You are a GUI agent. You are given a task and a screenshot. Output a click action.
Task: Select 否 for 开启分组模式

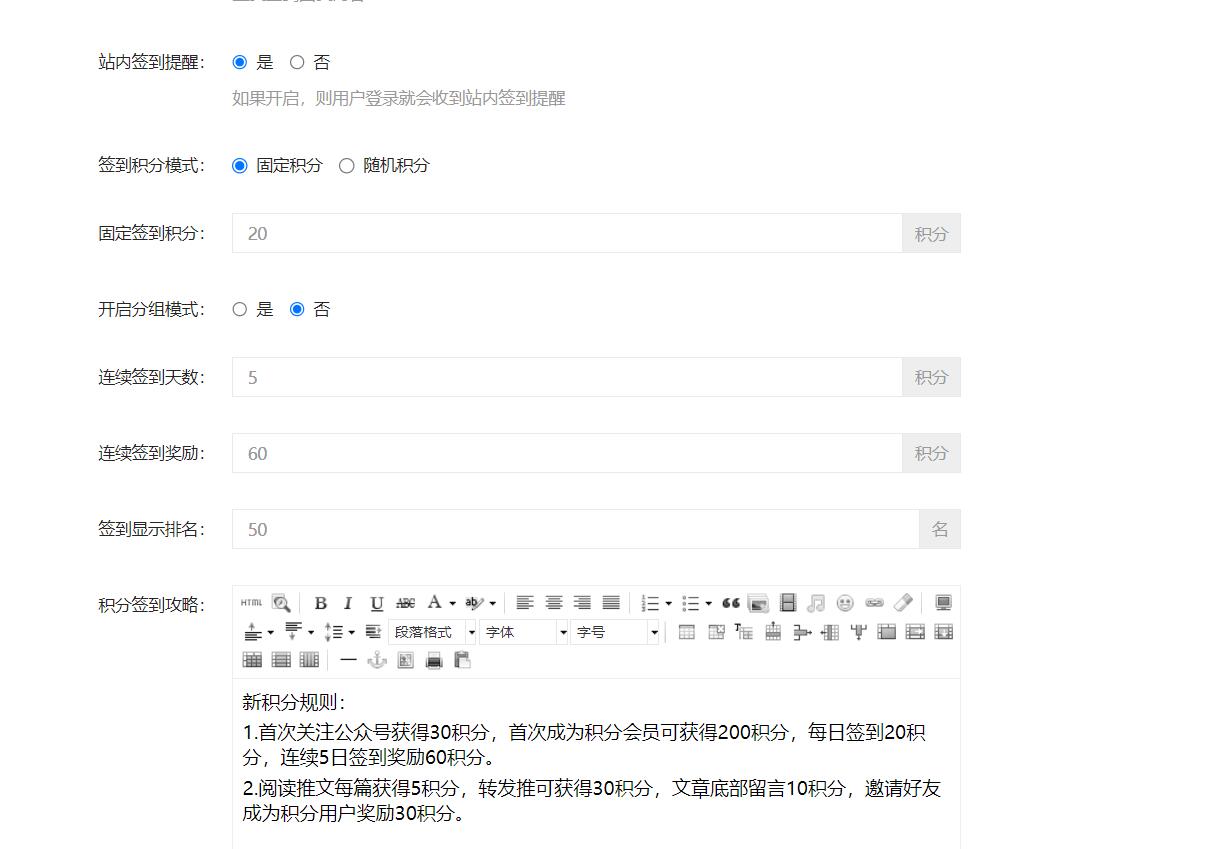point(297,310)
